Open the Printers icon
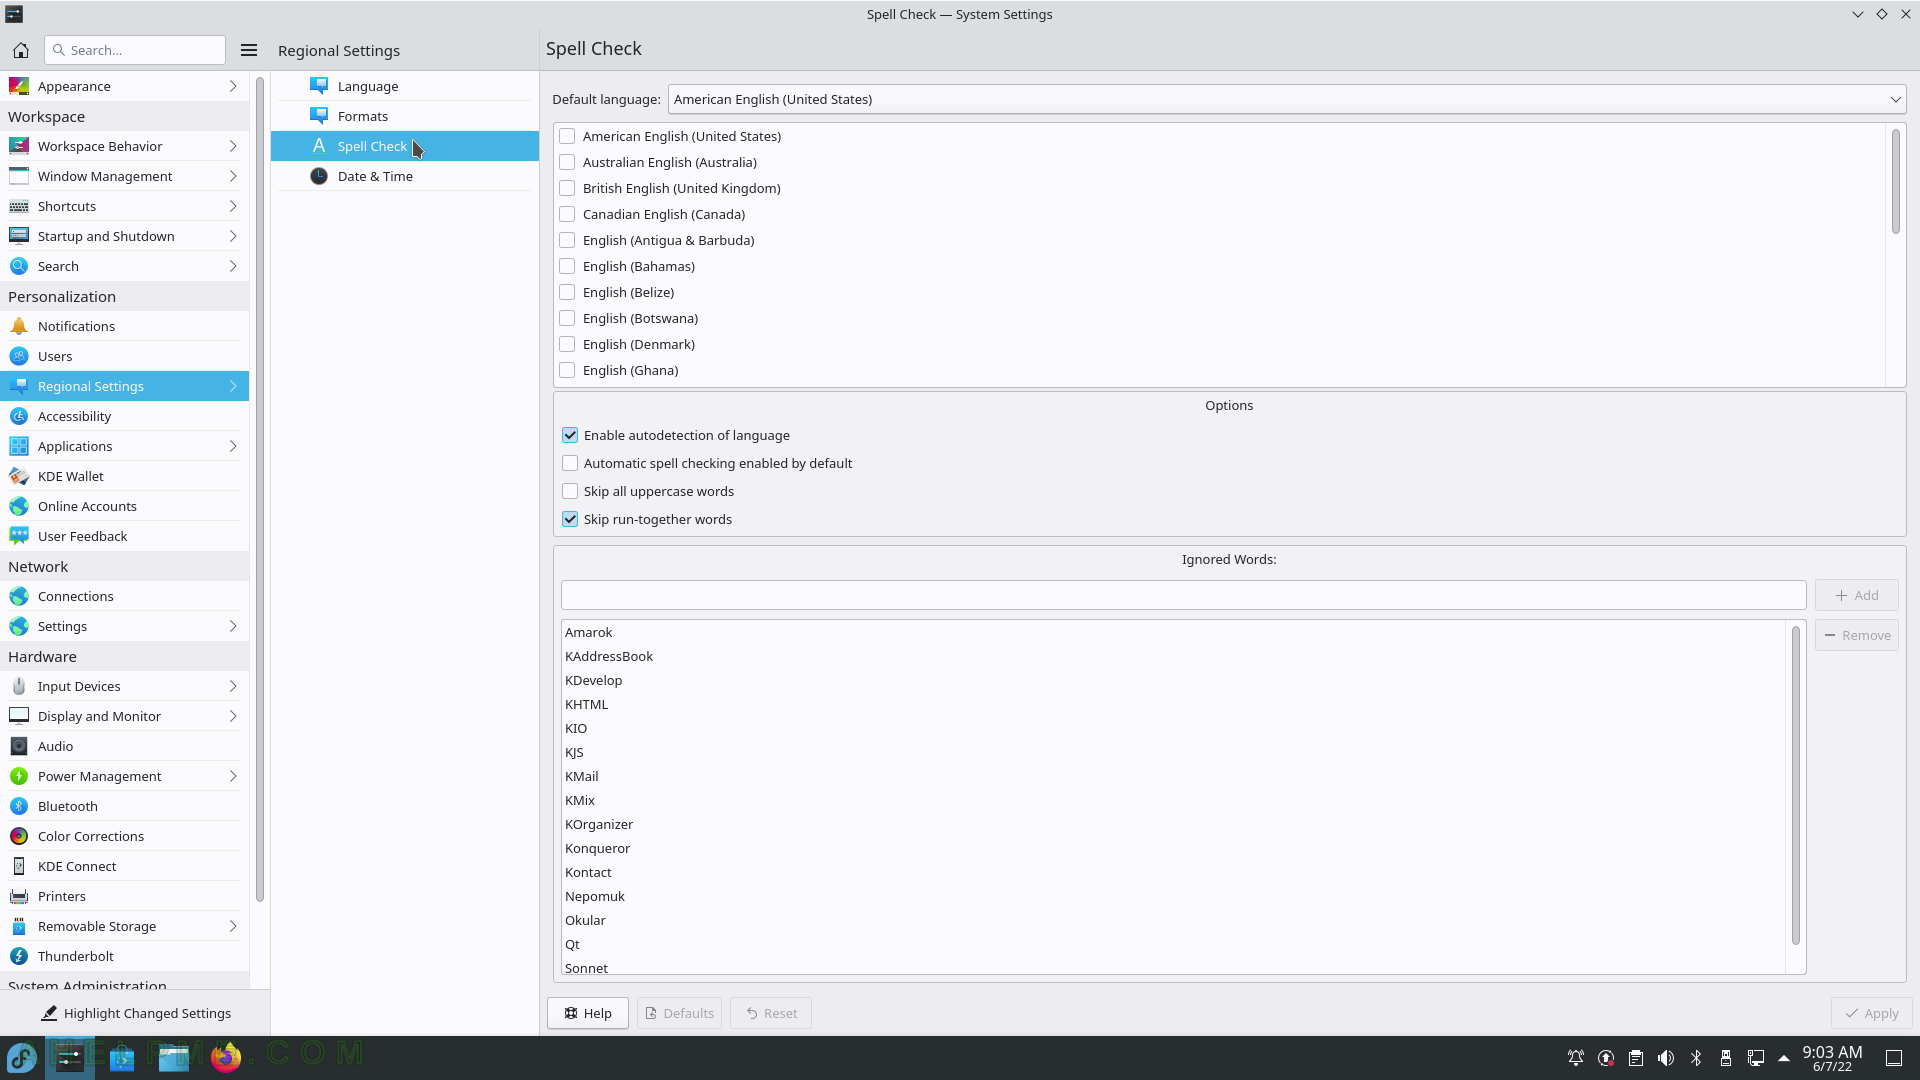 click(19, 896)
